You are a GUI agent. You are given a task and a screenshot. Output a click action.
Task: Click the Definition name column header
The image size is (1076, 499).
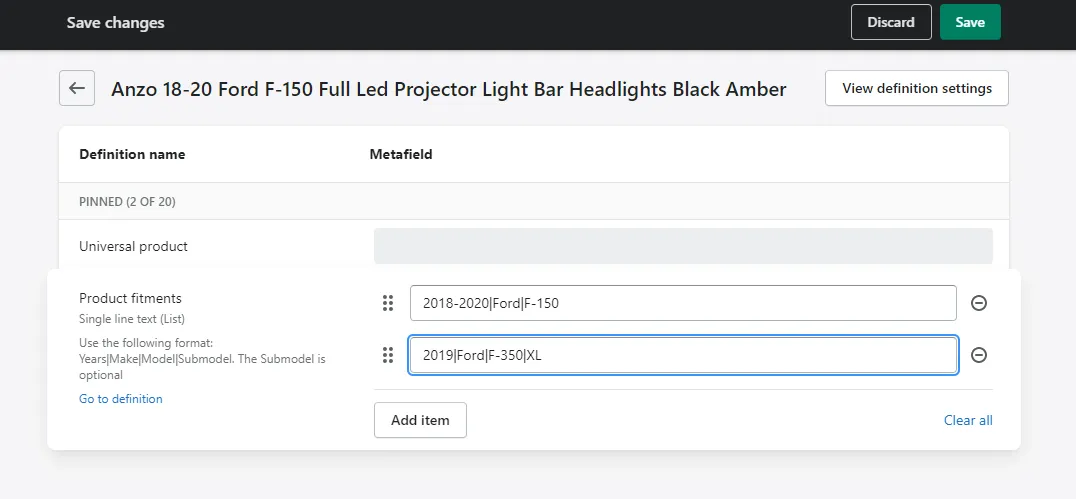pos(132,154)
